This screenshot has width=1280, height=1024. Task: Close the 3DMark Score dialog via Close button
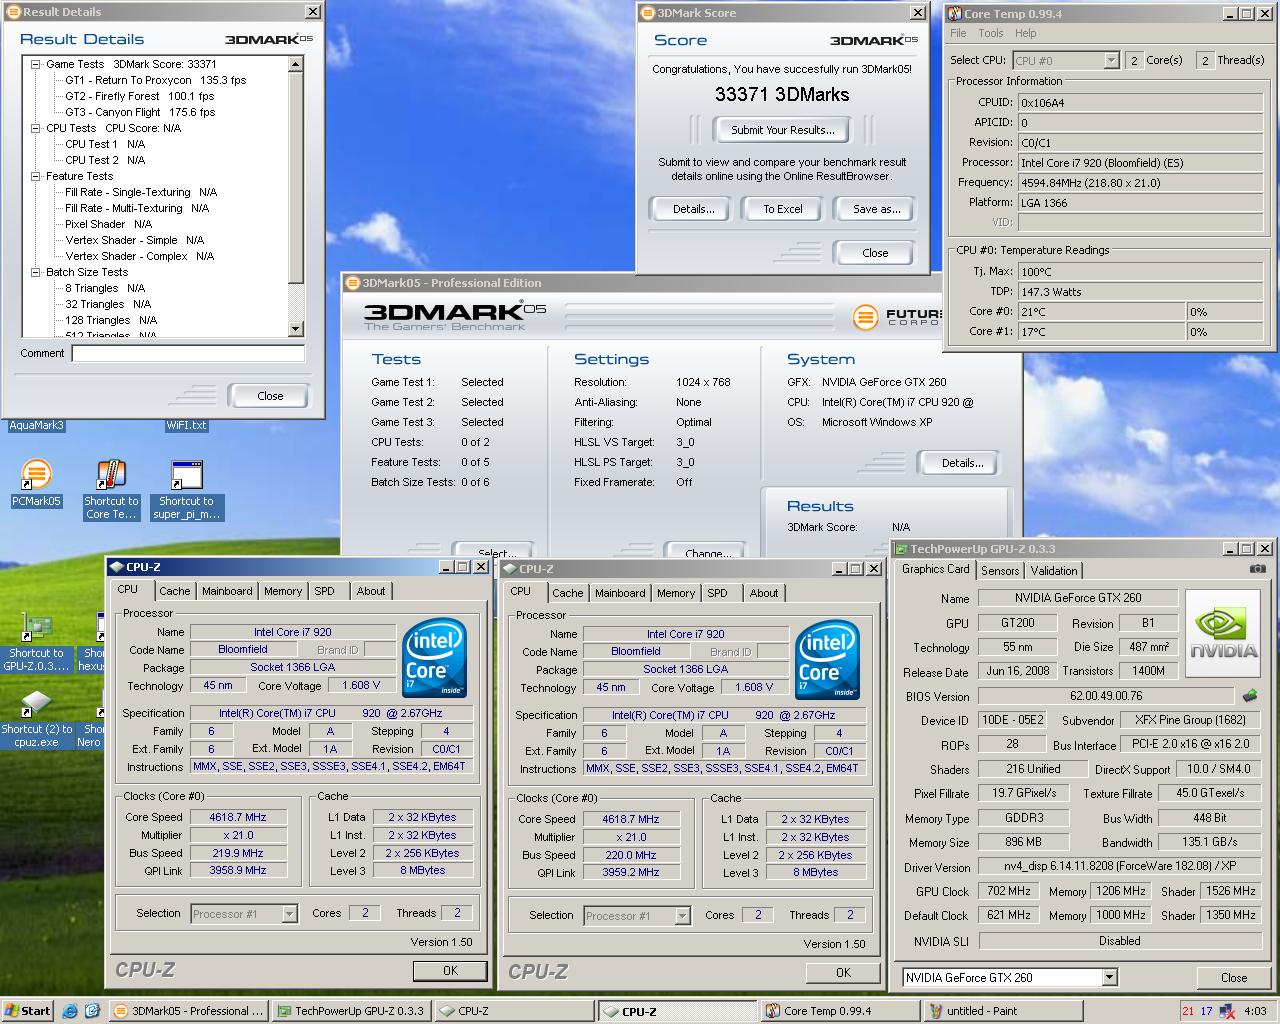point(875,253)
